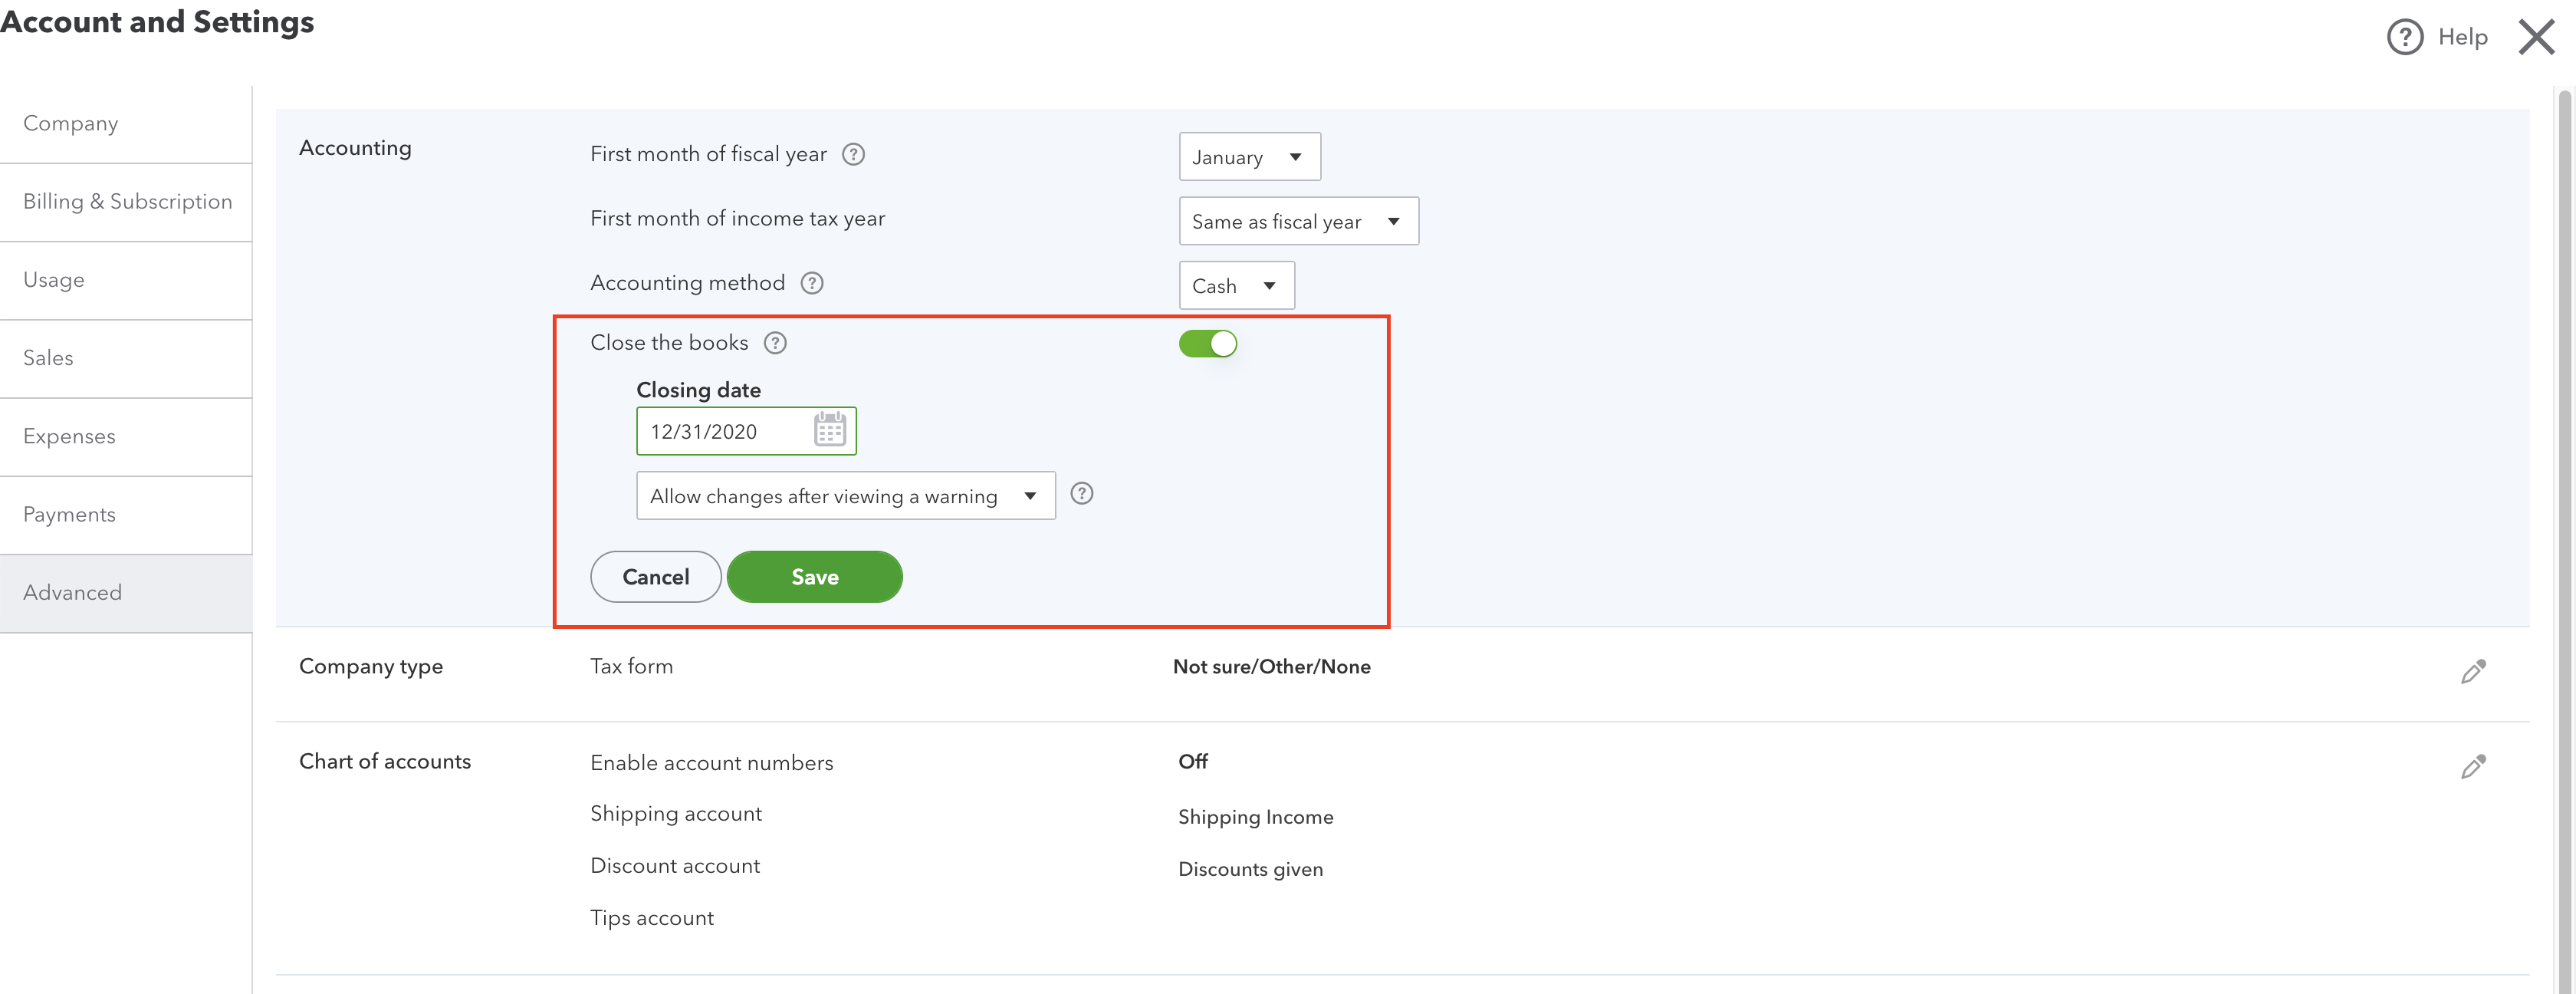This screenshot has width=2576, height=994.
Task: View help for Accounting method
Action: pos(812,283)
